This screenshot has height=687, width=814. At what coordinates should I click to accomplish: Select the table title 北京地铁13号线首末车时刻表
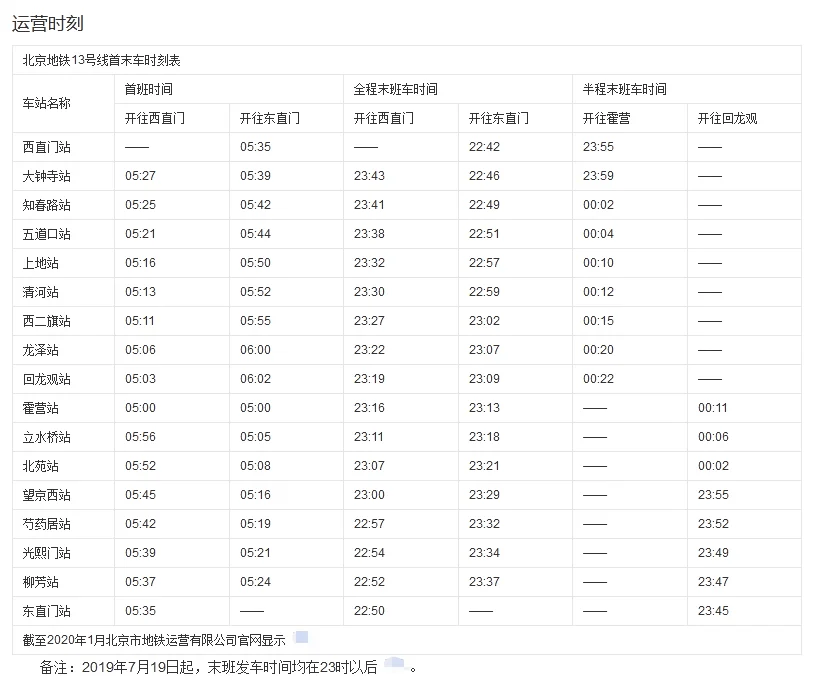[107, 60]
